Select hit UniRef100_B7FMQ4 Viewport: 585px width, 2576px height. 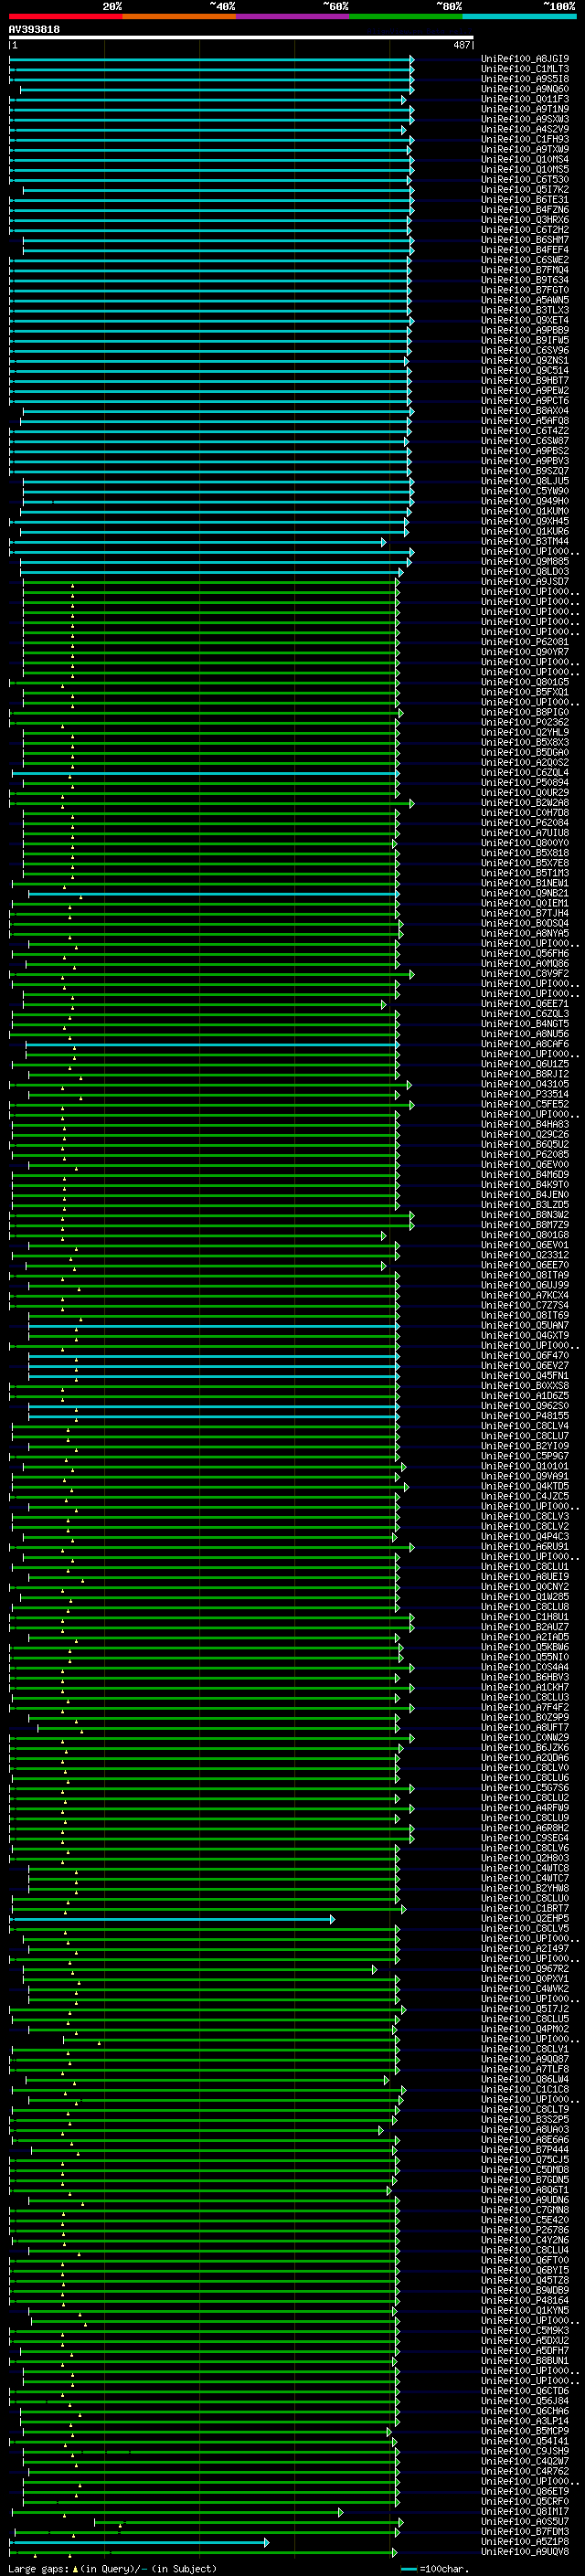pyautogui.click(x=525, y=271)
